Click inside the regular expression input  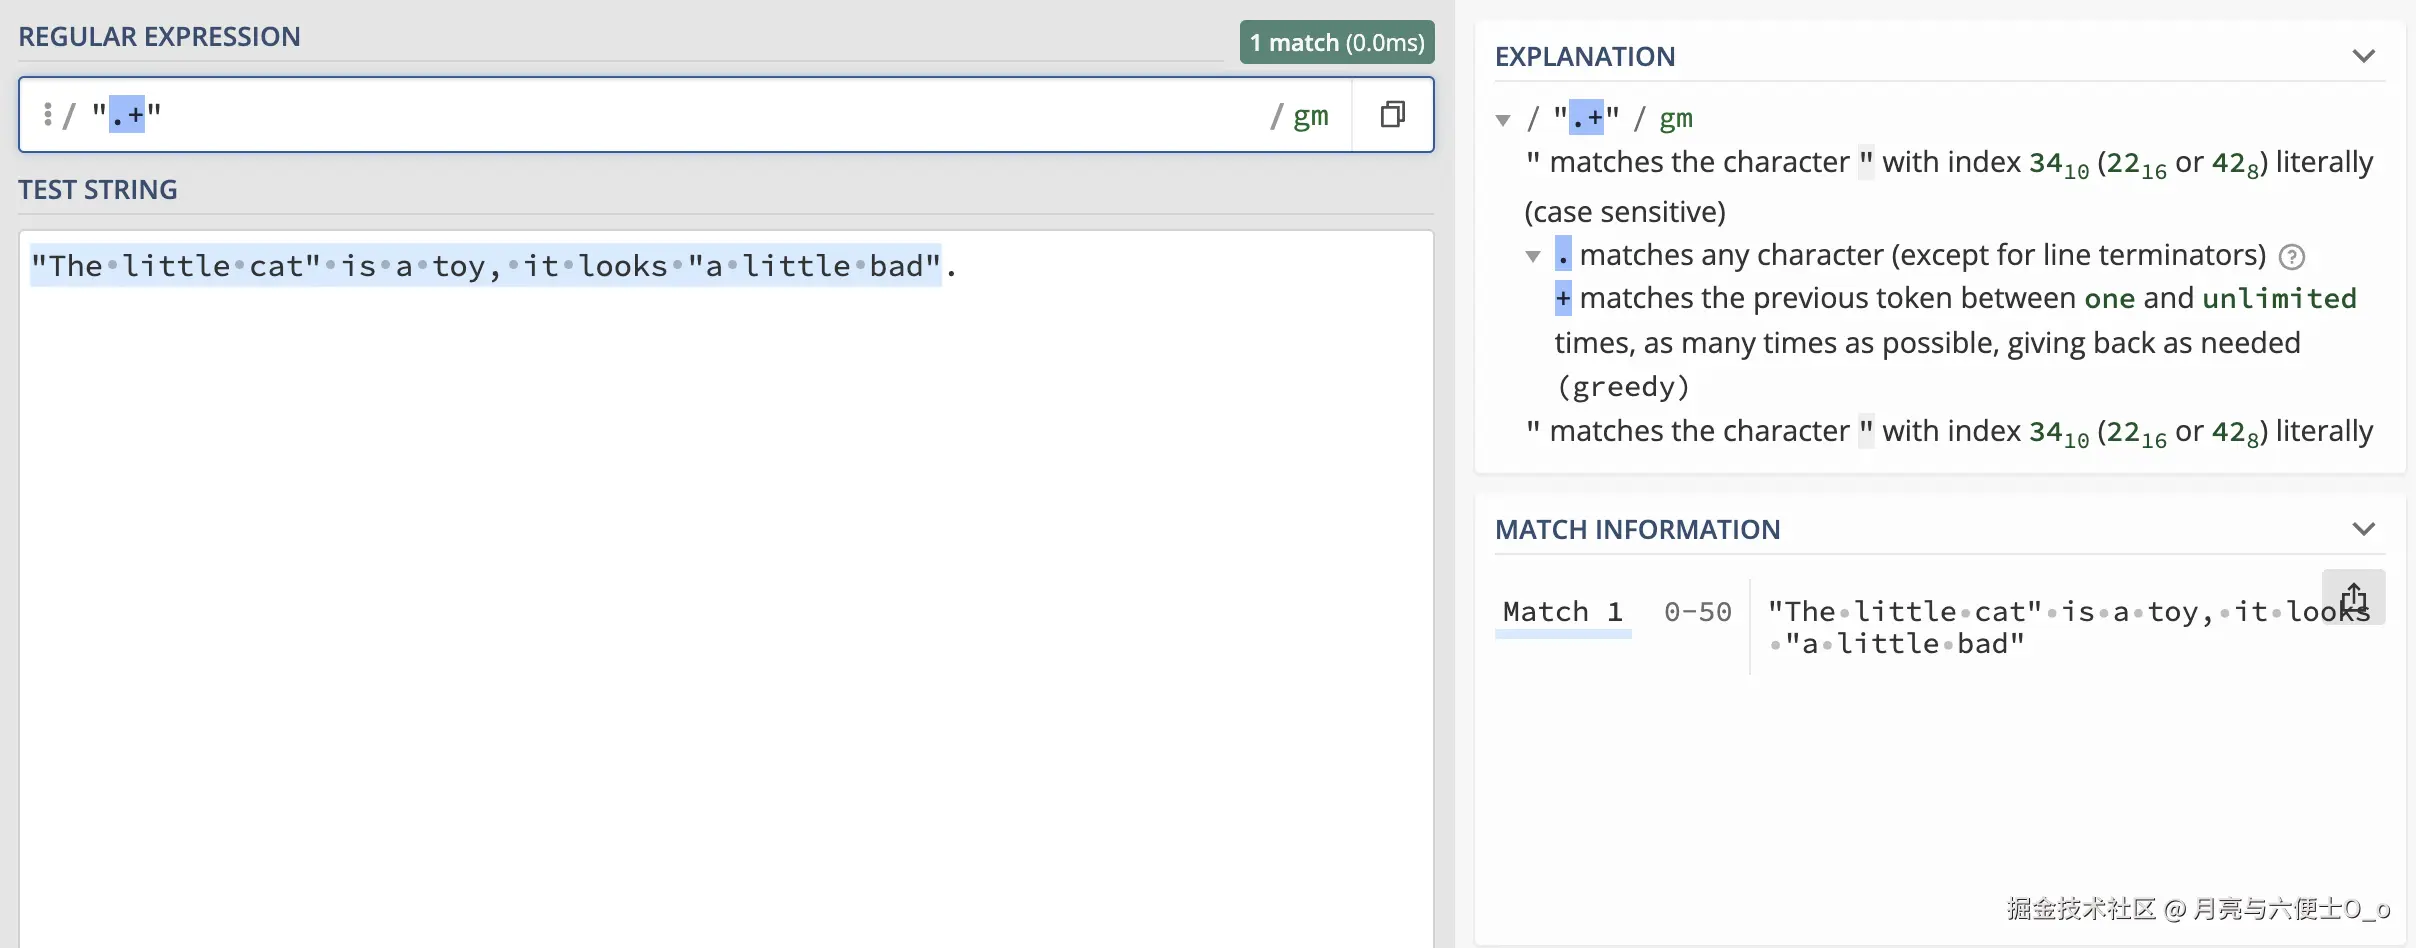coord(700,115)
